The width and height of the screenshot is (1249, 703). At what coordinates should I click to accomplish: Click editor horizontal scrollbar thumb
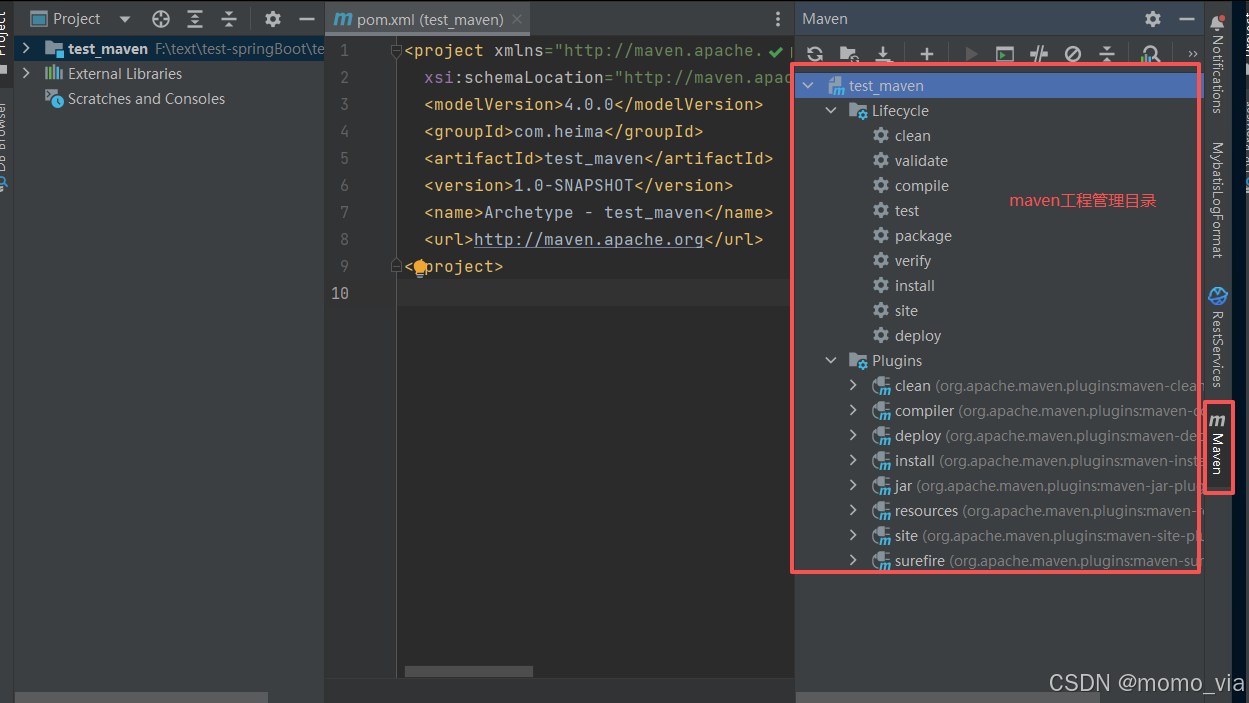[469, 672]
